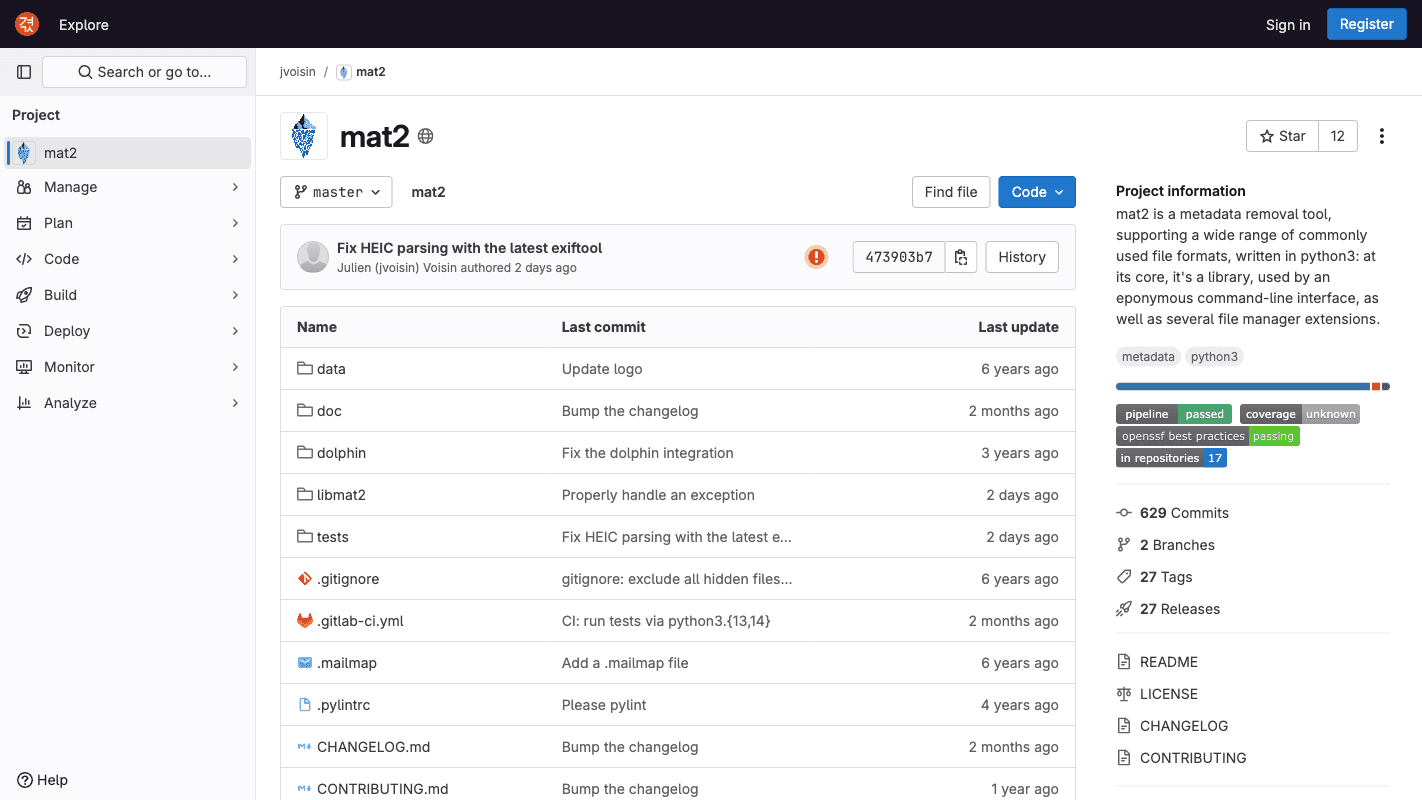Screen dimensions: 1422x800
Task: Click the Sign in link
Action: tap(1288, 25)
